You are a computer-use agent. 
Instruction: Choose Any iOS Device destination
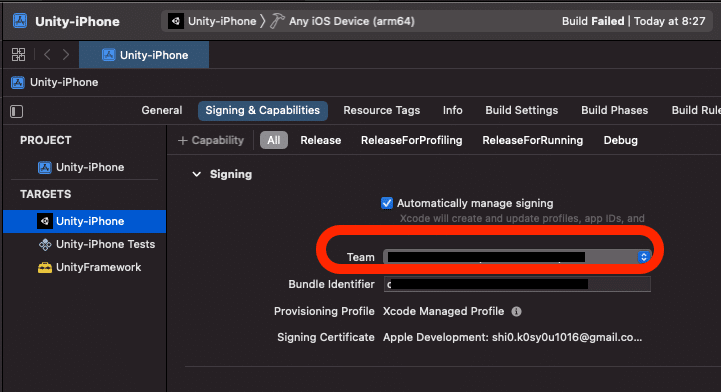tap(352, 21)
